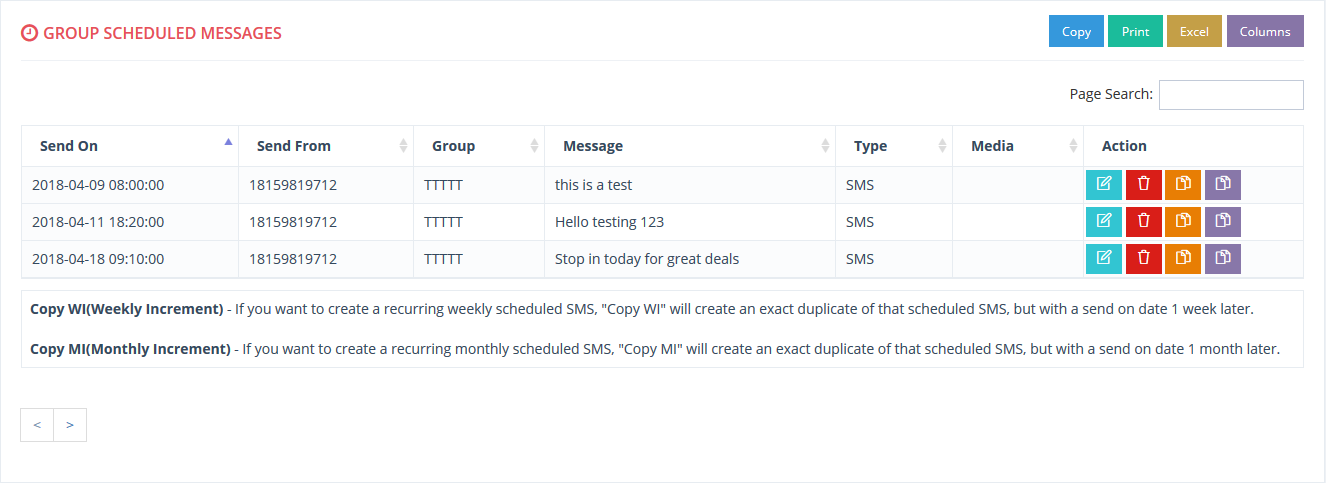Open the Columns visibility button

[x=1265, y=31]
